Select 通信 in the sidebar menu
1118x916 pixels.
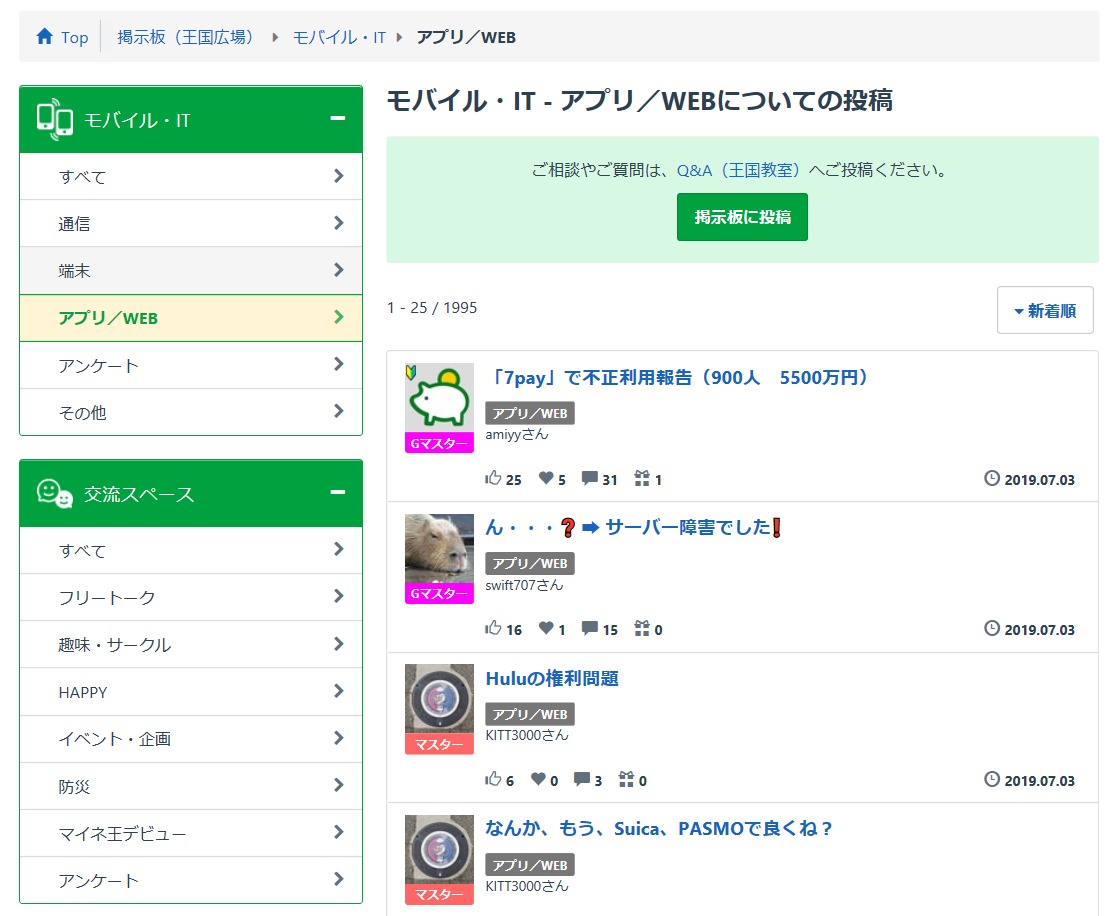(190, 224)
